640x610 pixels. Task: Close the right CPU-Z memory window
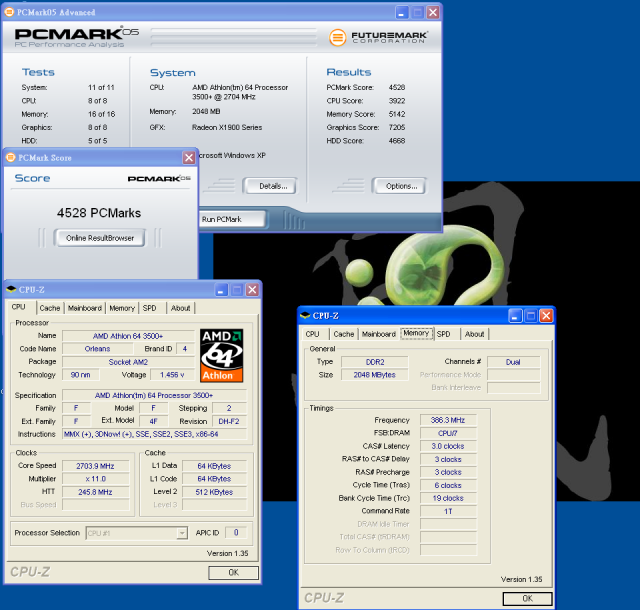(x=546, y=316)
